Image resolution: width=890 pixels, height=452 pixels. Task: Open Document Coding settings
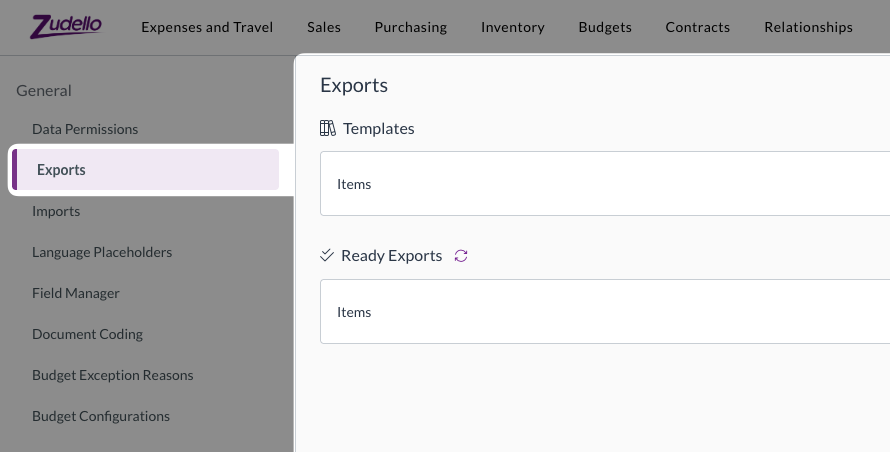(x=87, y=334)
